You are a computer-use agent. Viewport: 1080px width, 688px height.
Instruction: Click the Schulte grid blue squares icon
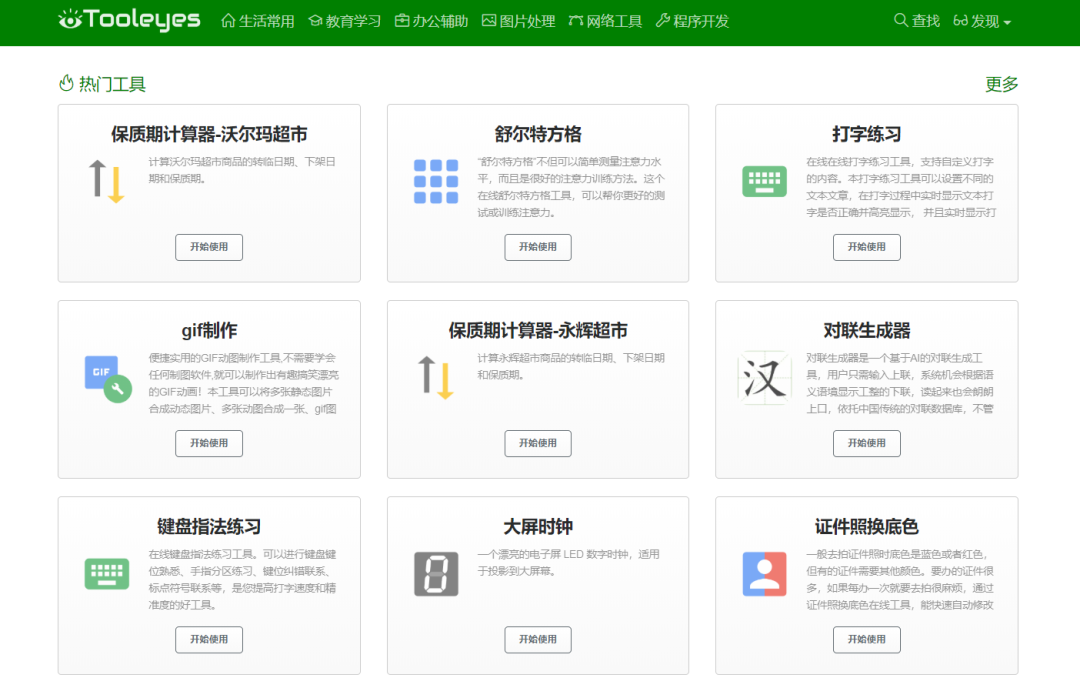coord(435,181)
